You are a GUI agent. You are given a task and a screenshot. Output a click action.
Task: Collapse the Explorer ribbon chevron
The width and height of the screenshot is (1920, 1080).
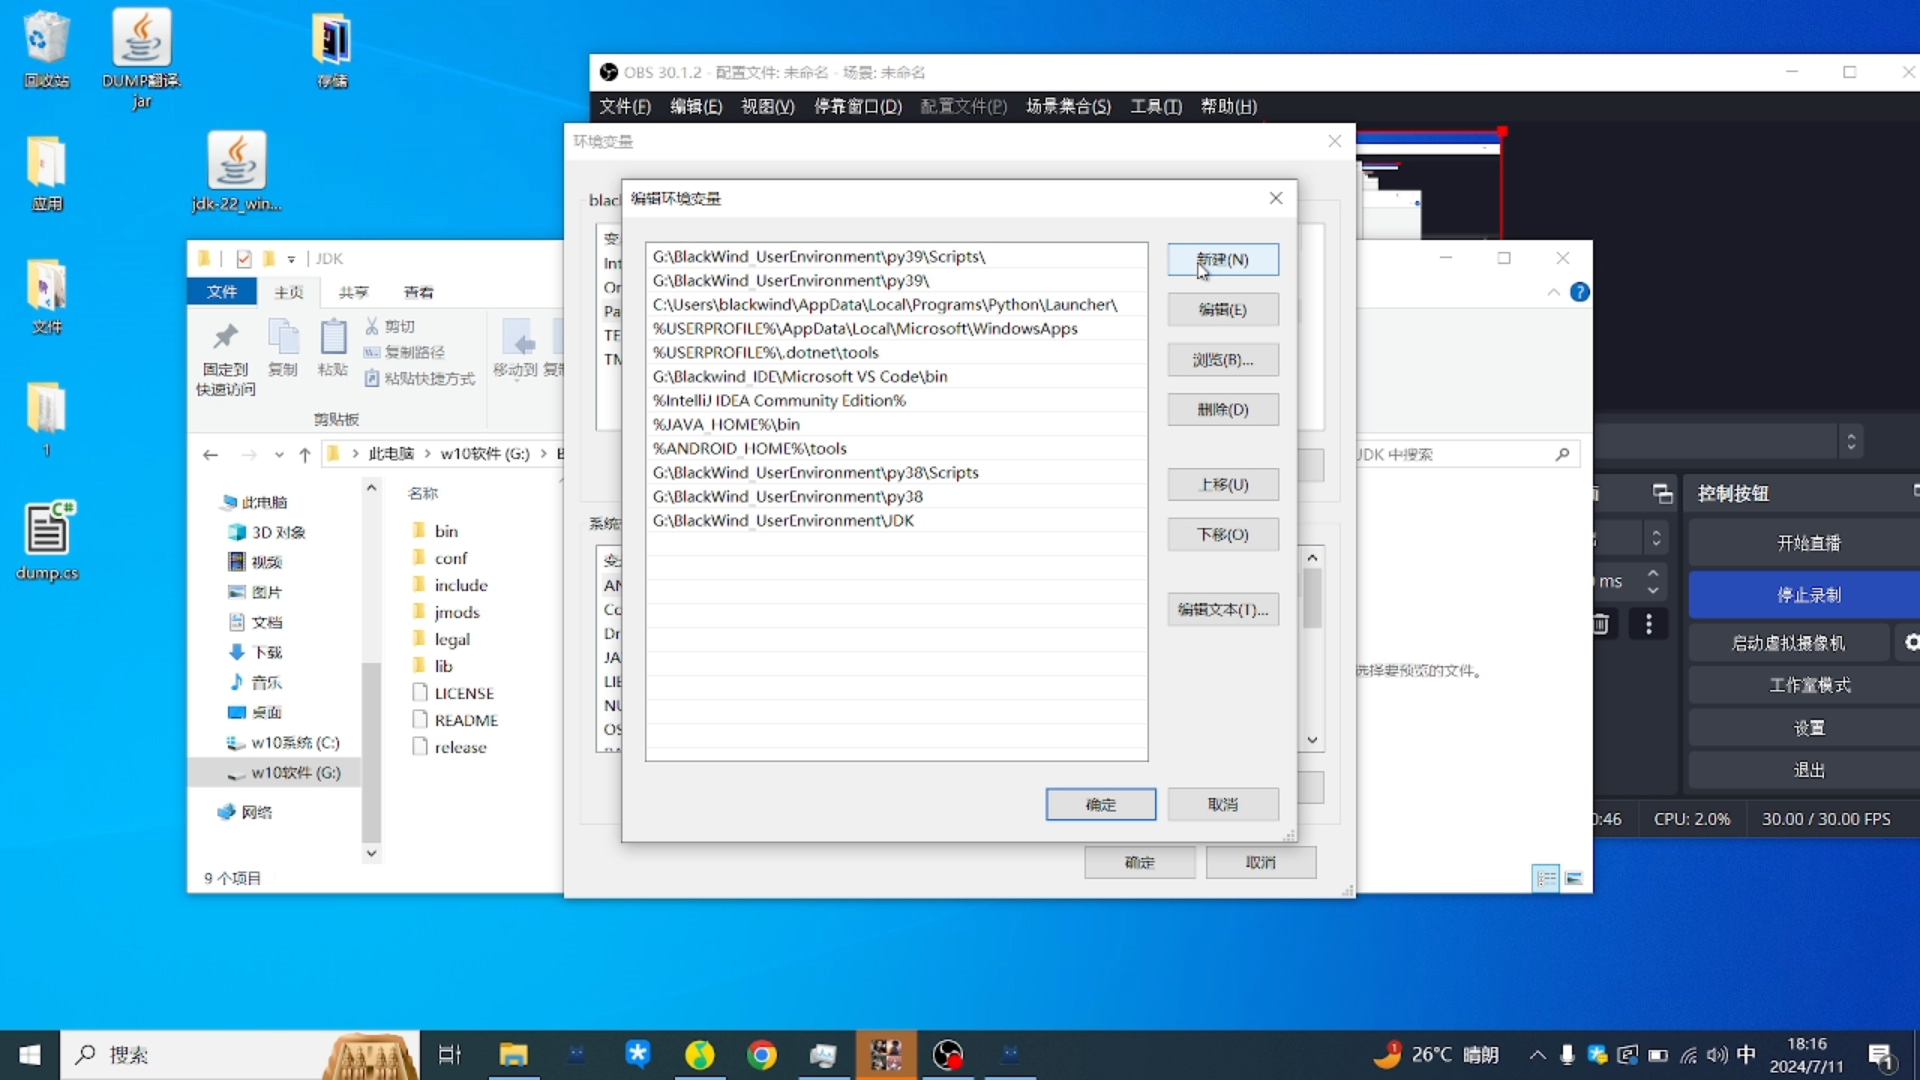pyautogui.click(x=1553, y=292)
